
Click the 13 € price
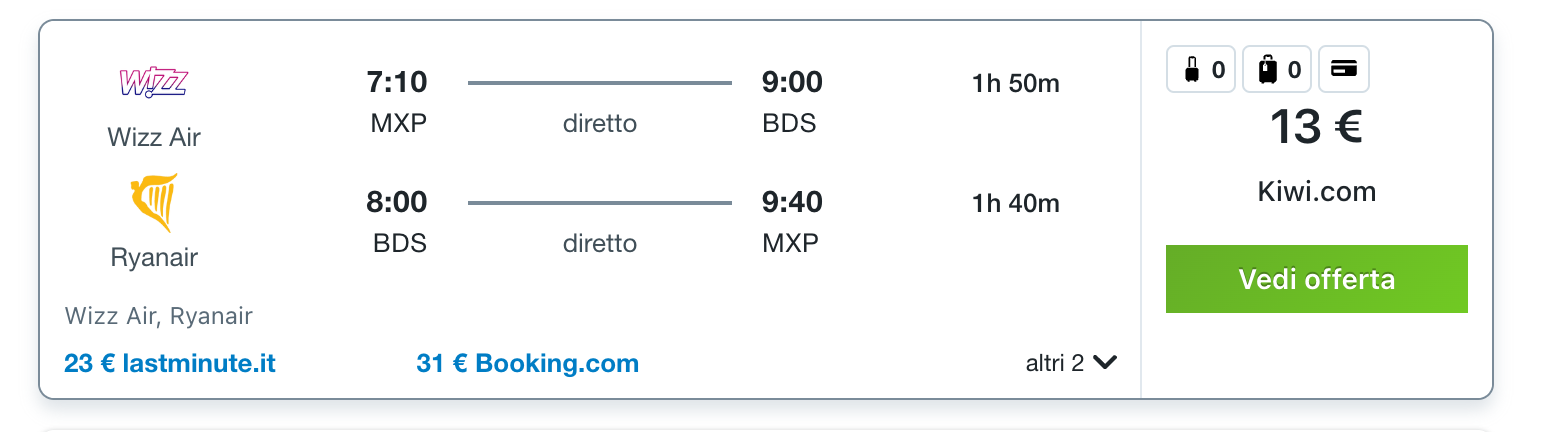[1316, 127]
